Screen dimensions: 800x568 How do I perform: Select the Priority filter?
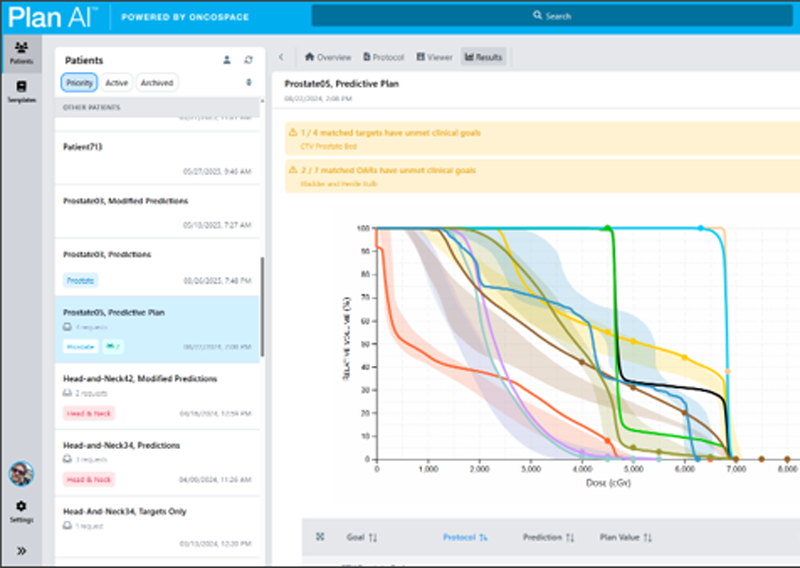[x=79, y=83]
